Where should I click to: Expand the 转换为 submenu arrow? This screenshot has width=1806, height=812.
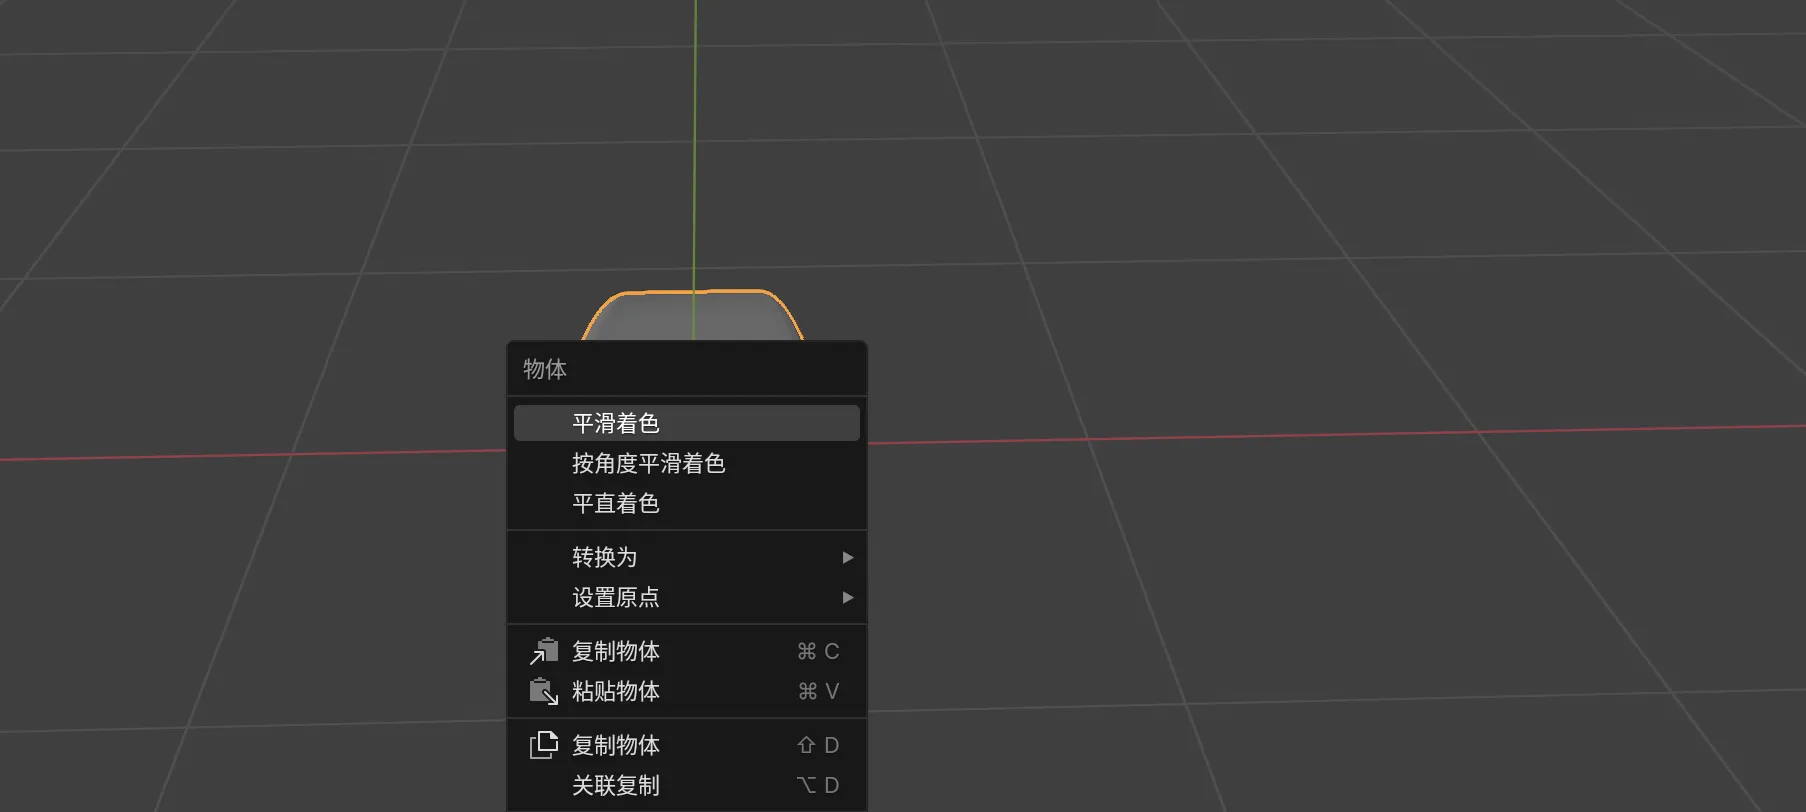[847, 557]
